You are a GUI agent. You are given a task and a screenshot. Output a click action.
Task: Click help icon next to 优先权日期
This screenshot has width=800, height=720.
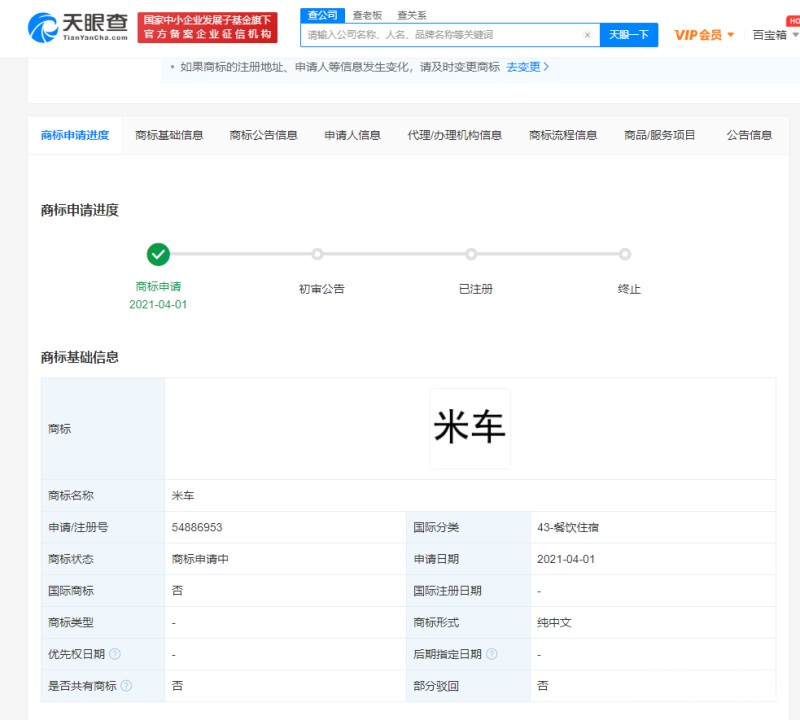coord(115,654)
